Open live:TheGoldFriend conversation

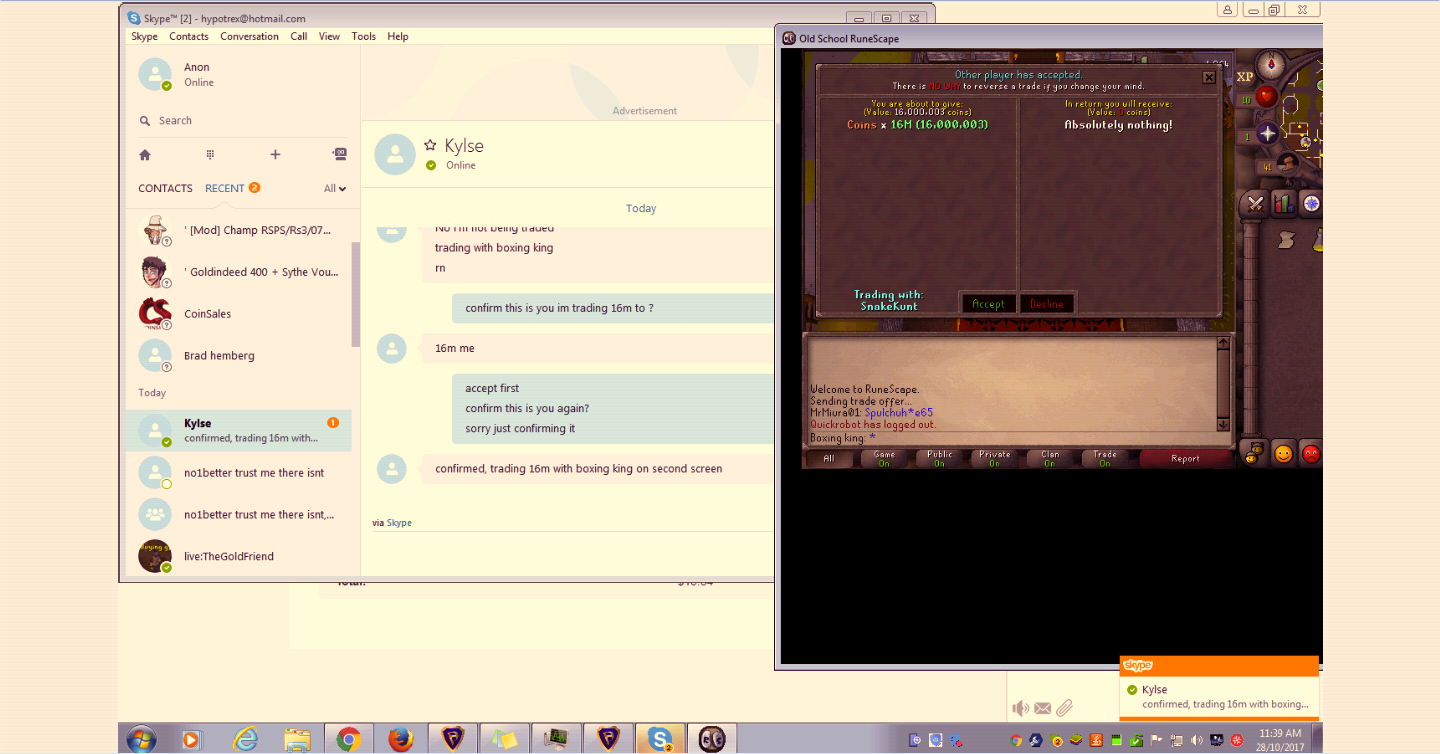pyautogui.click(x=238, y=556)
